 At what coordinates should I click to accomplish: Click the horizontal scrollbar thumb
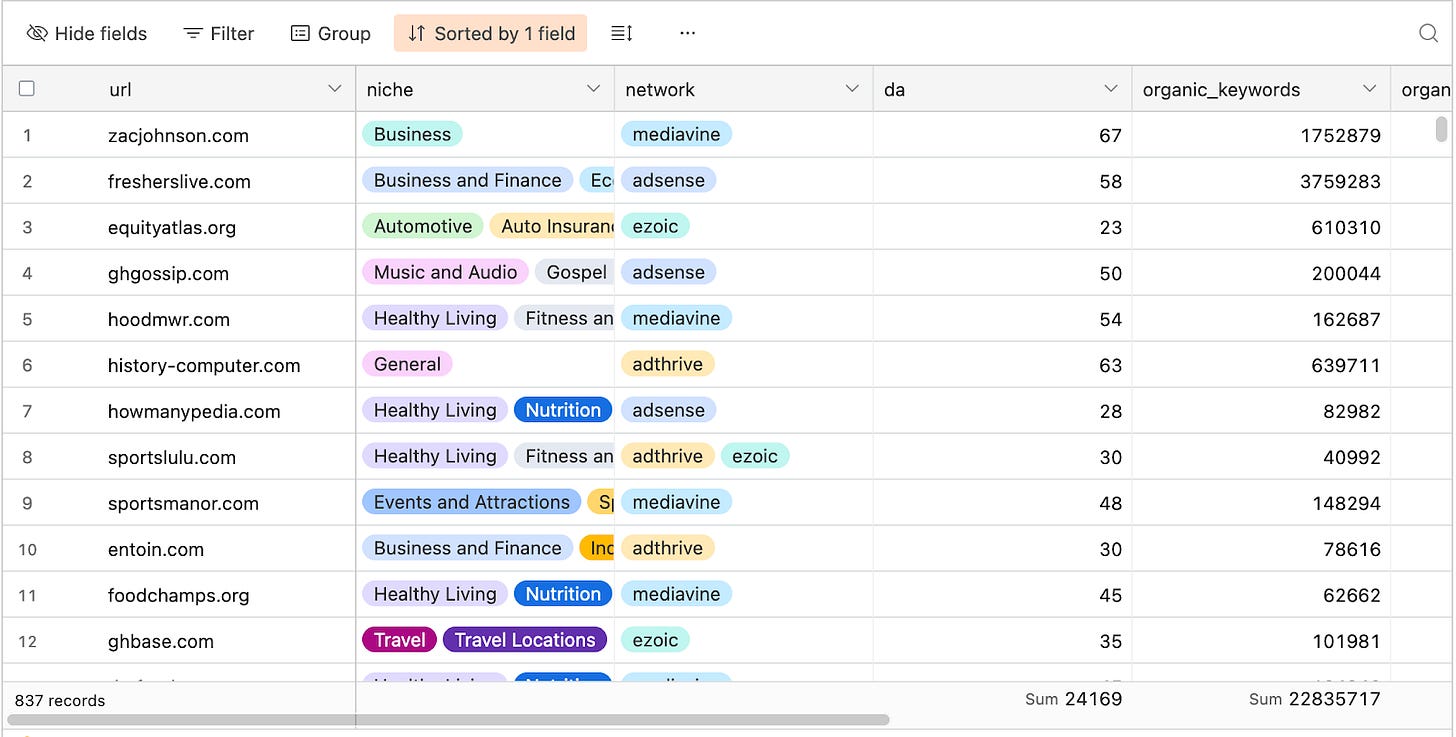pos(448,719)
